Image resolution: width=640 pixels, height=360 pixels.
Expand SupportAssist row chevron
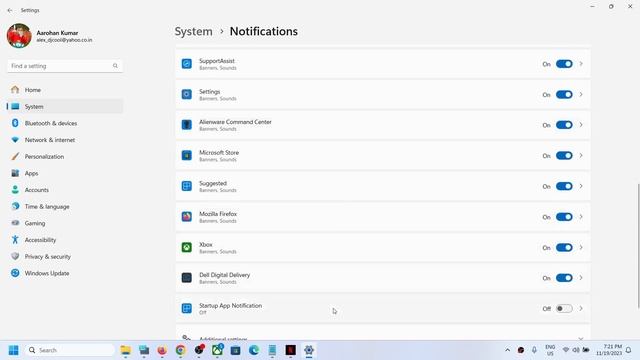tap(581, 64)
